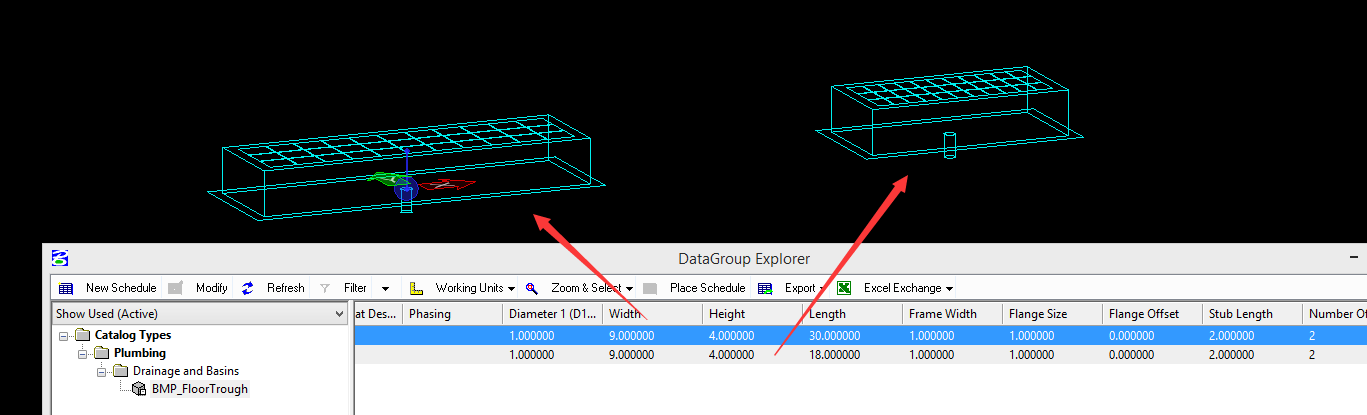Viewport: 1367px width, 415px height.
Task: Open the Working Units dropdown arrow
Action: point(511,288)
